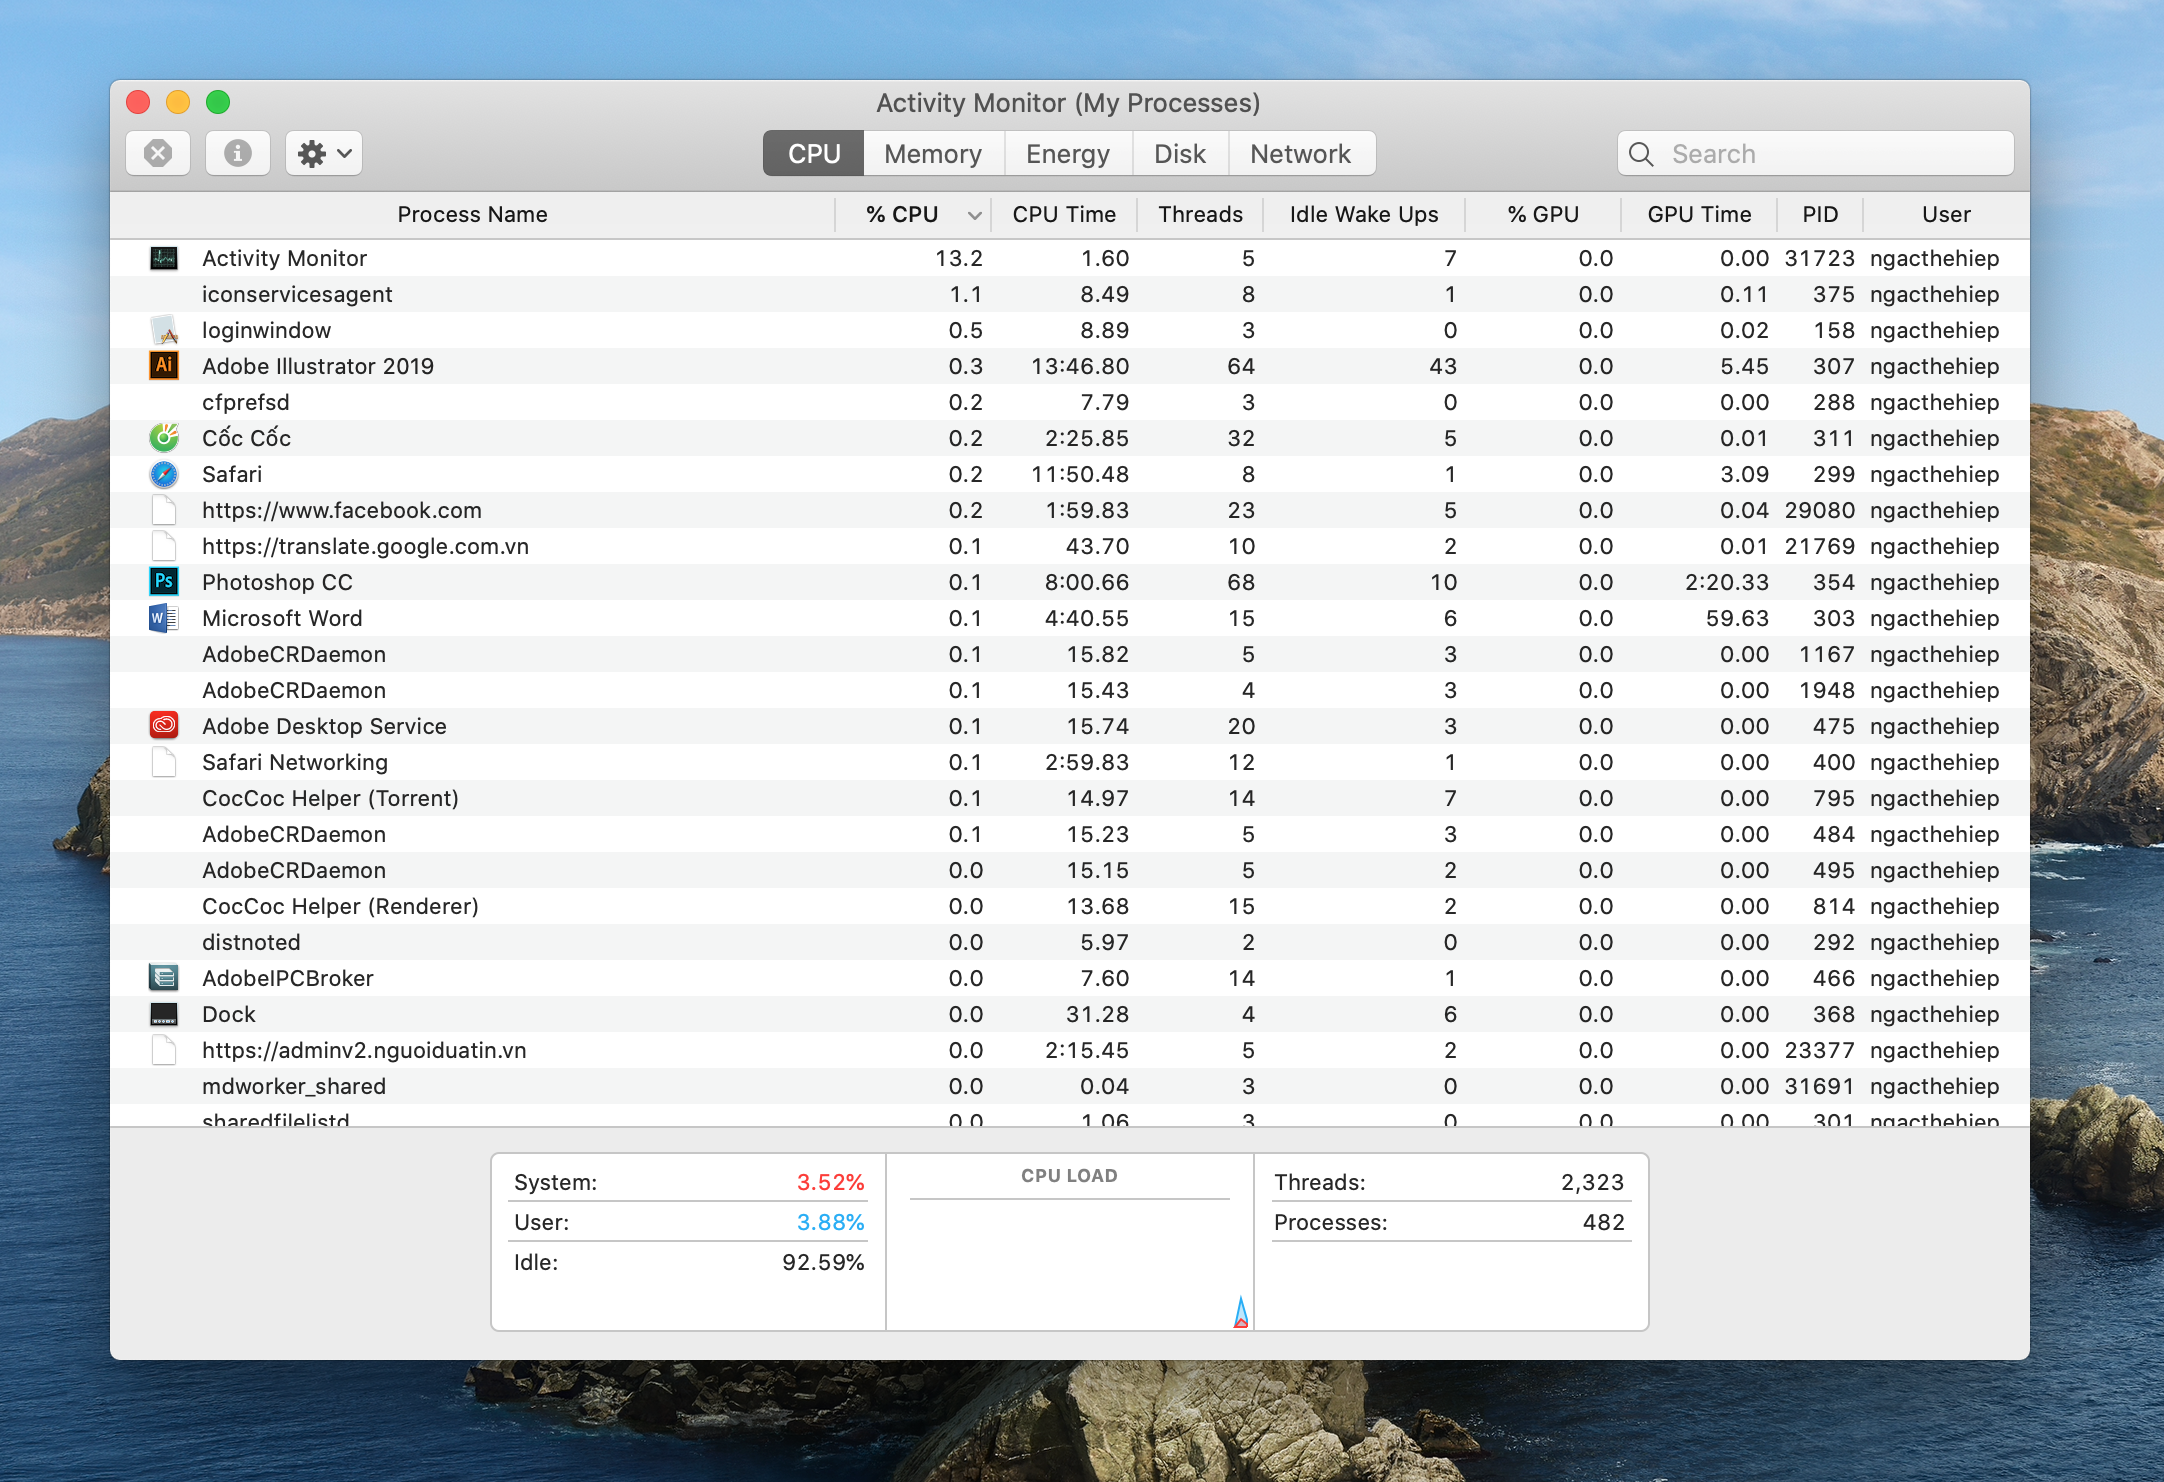Screen dimensions: 2164x1482
Task: Select the loginwindow process icon
Action: click(164, 330)
